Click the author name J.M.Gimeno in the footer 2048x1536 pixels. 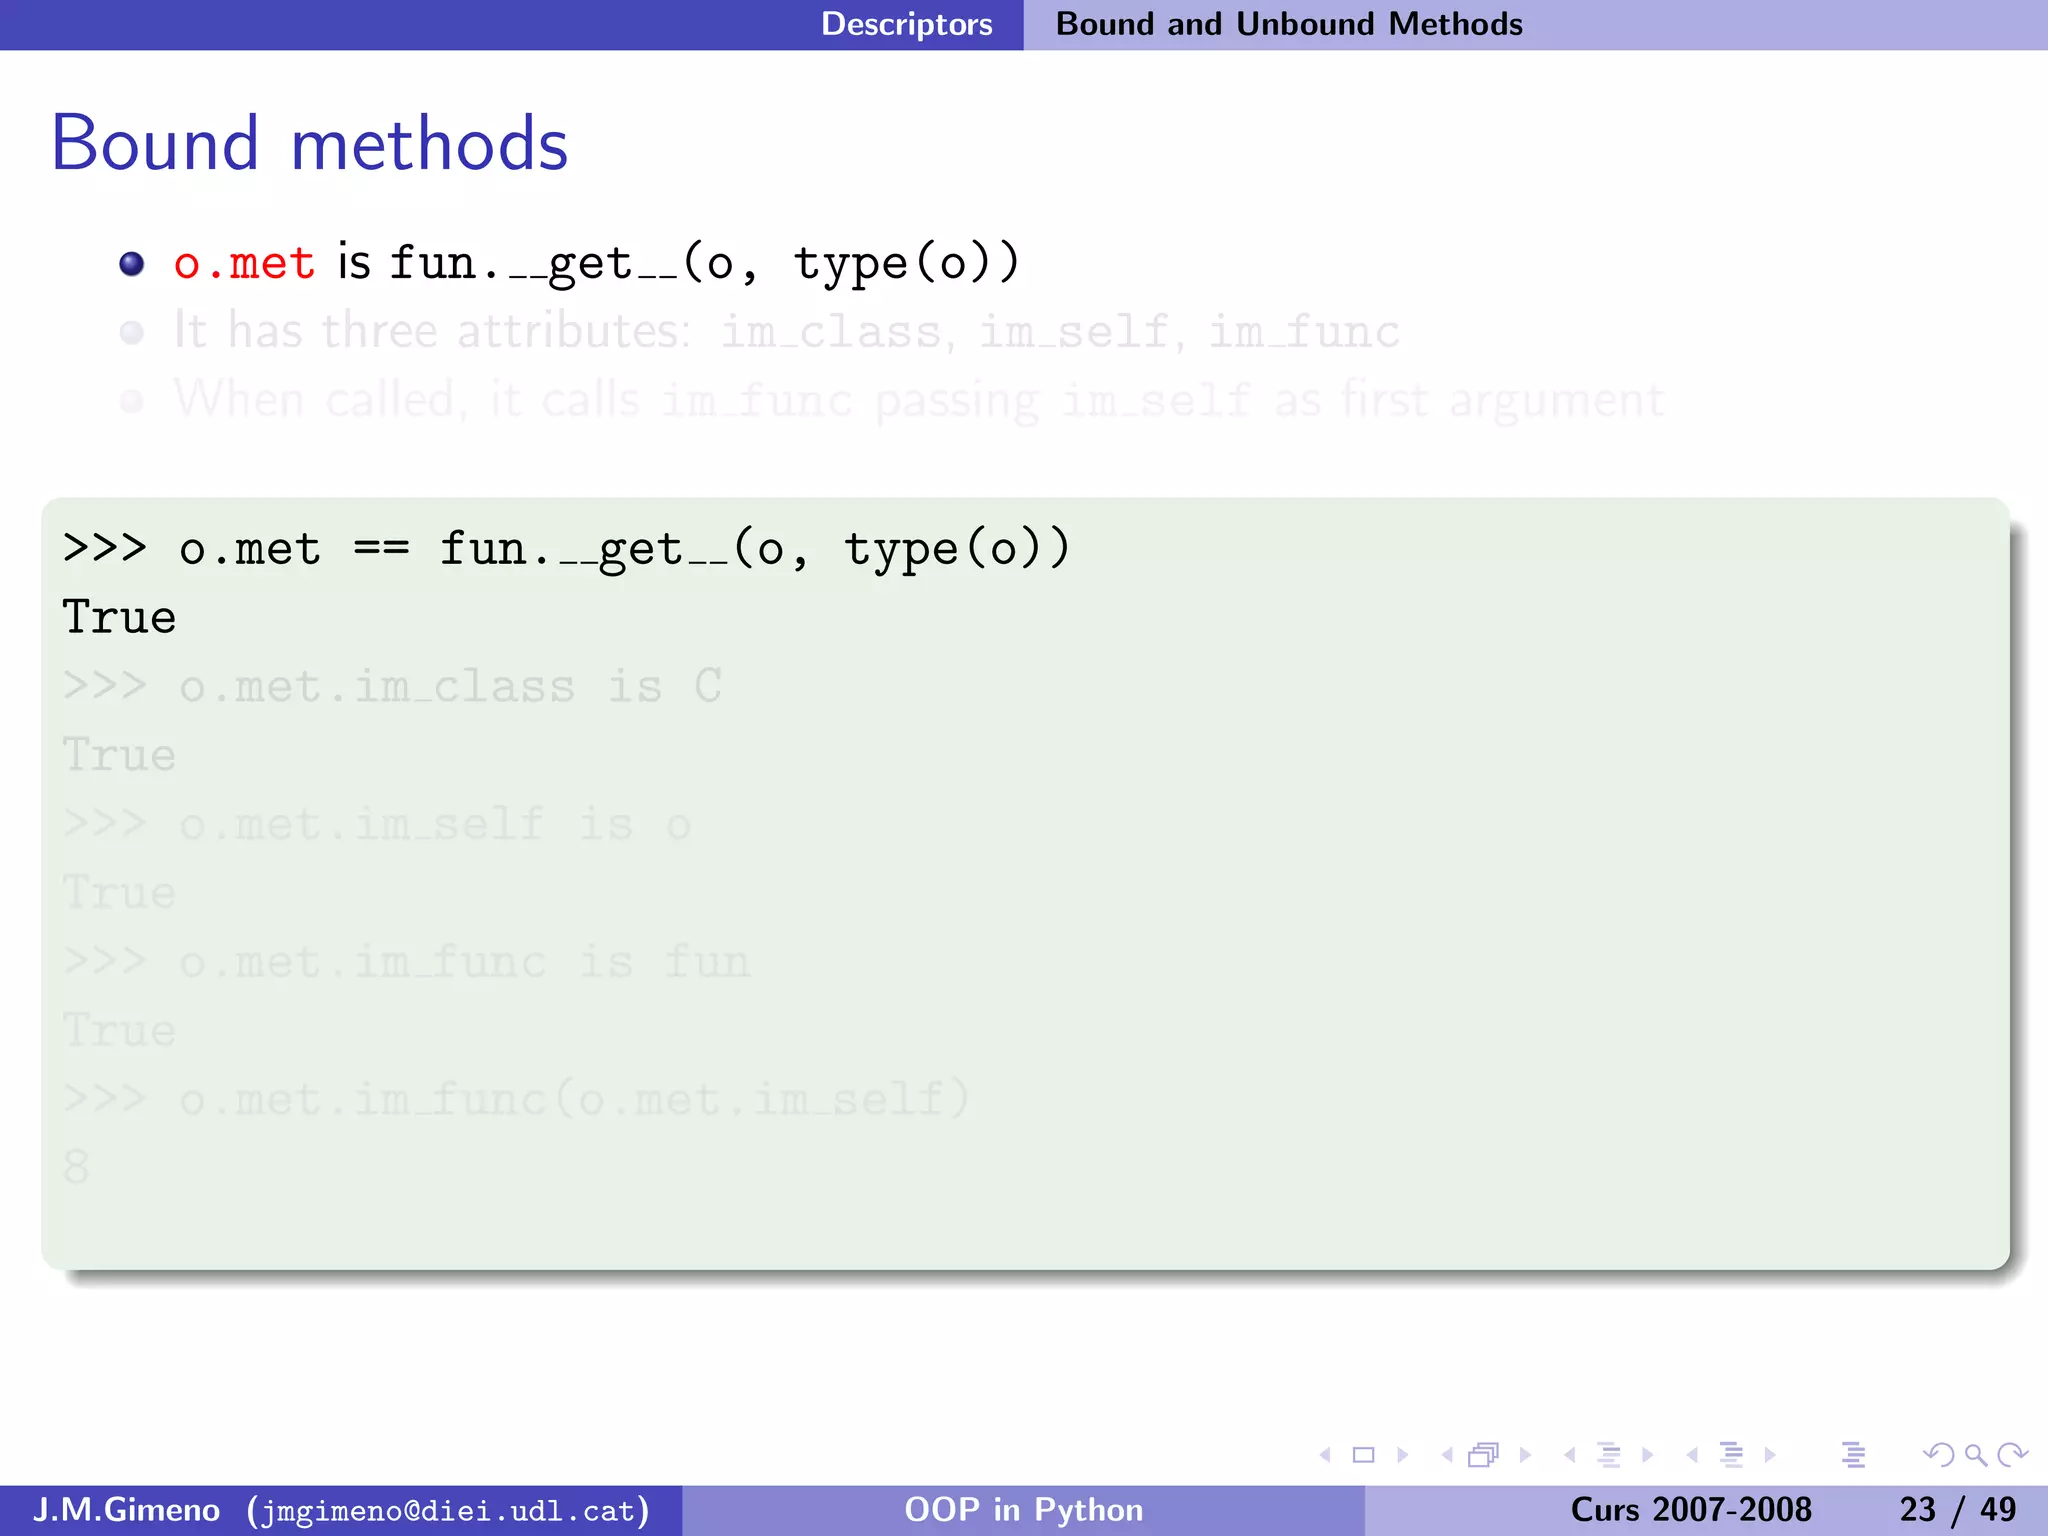[x=126, y=1510]
